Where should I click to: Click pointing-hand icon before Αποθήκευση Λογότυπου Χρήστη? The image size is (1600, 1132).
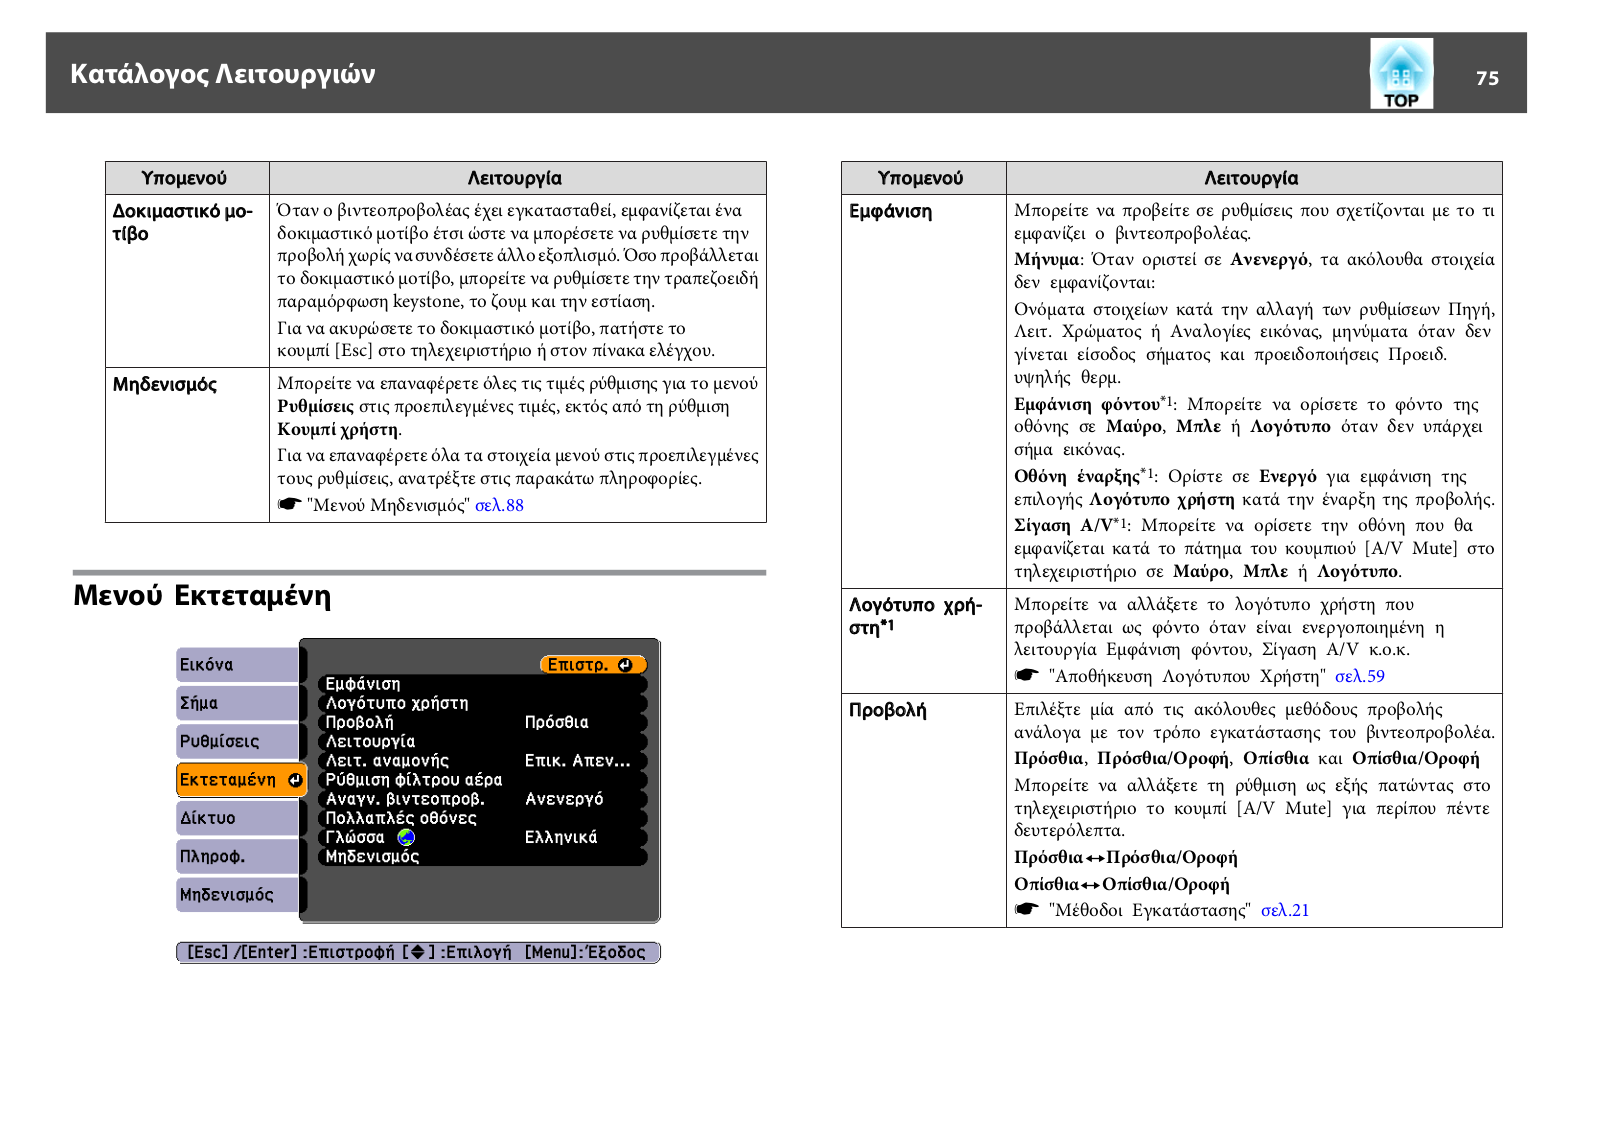click(x=1027, y=676)
